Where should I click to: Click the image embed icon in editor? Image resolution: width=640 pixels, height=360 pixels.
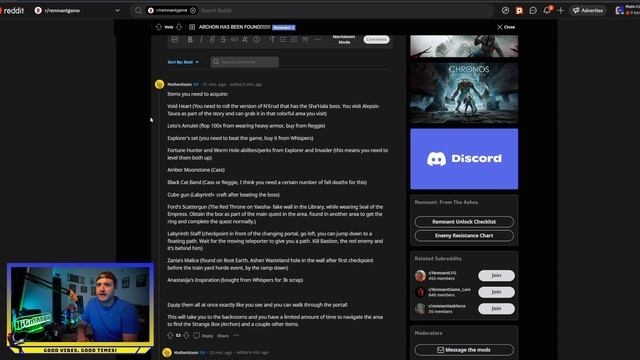pyautogui.click(x=175, y=40)
